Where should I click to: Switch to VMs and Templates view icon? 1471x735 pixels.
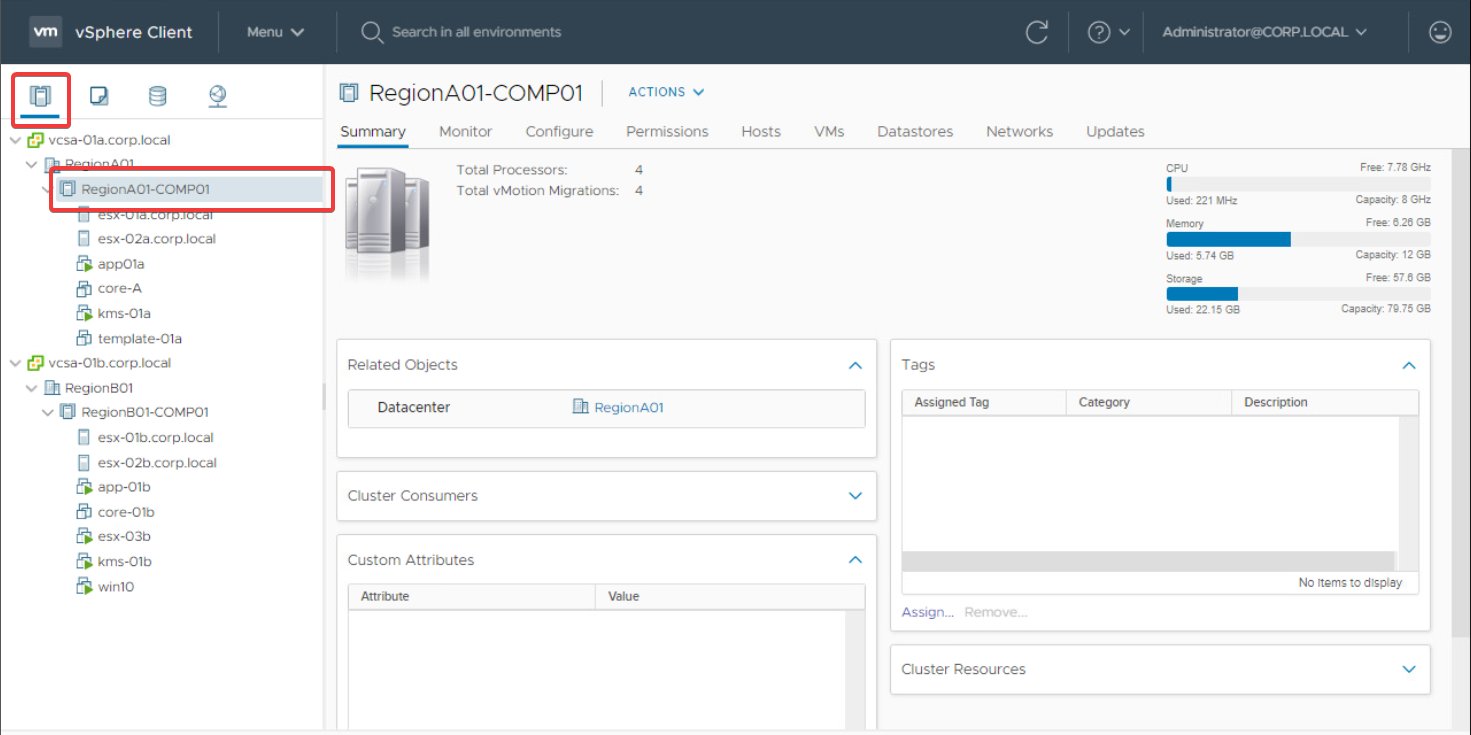99,96
